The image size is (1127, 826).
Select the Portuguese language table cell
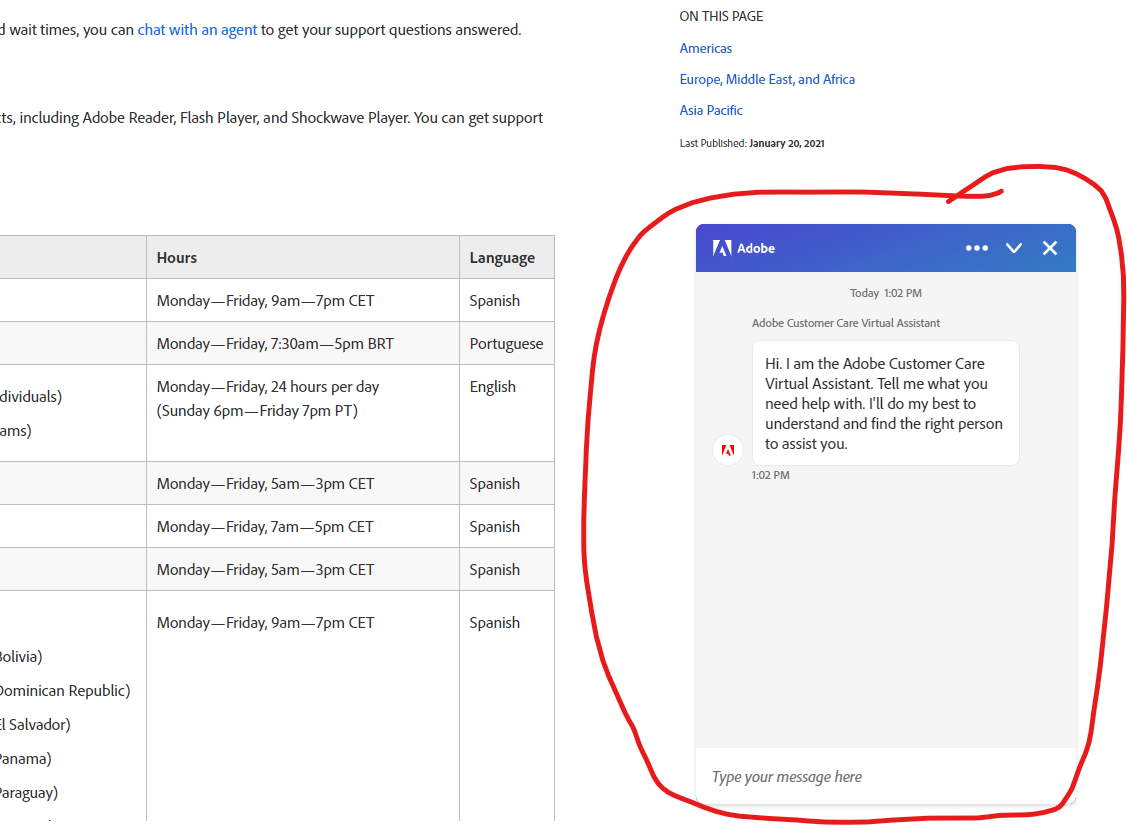(x=506, y=343)
